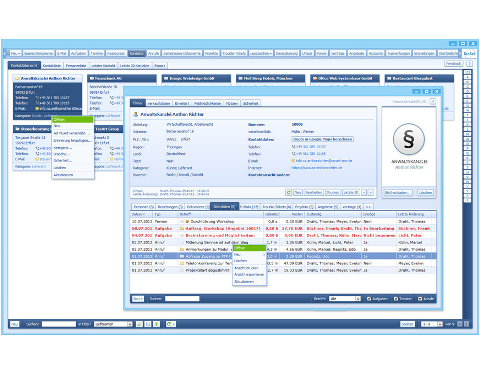The height and width of the screenshot is (368, 480).
Task: Click the Löschen button under the logo
Action: point(425,193)
